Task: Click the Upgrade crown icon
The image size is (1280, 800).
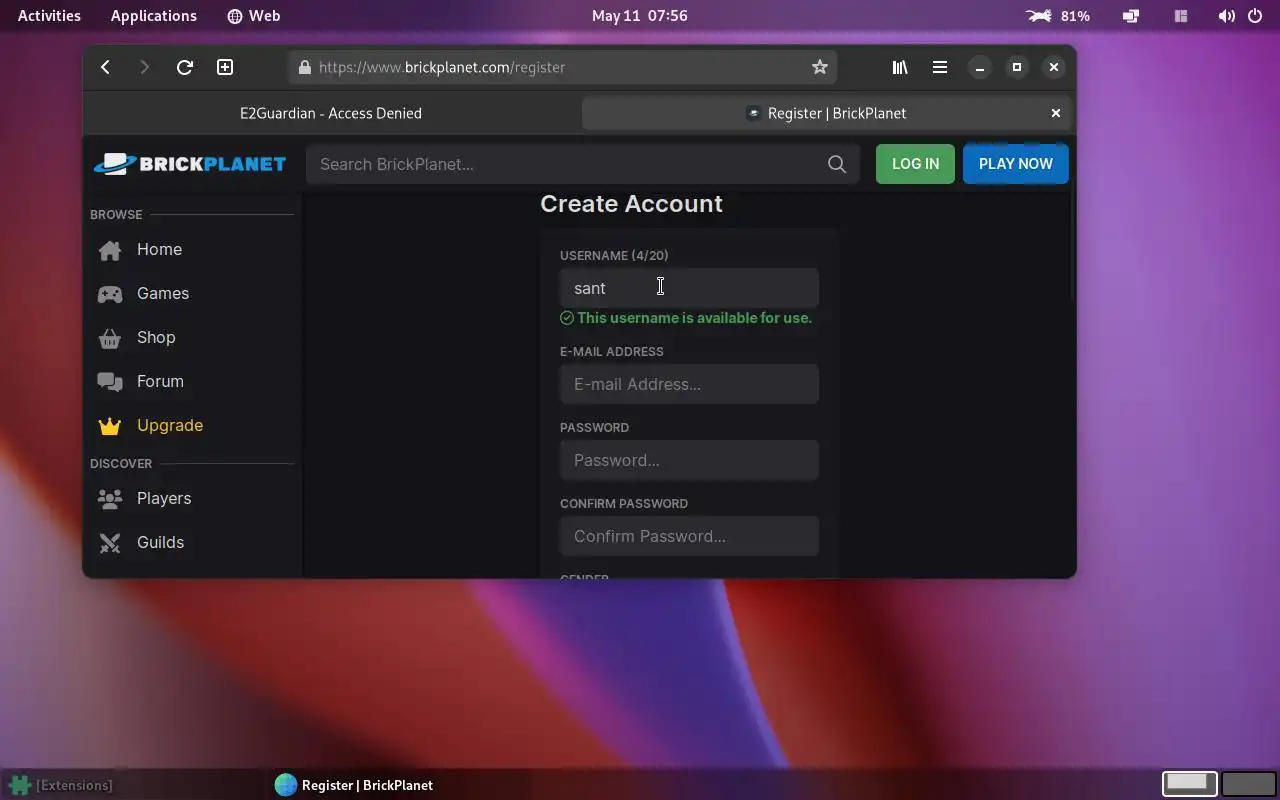Action: (110, 426)
